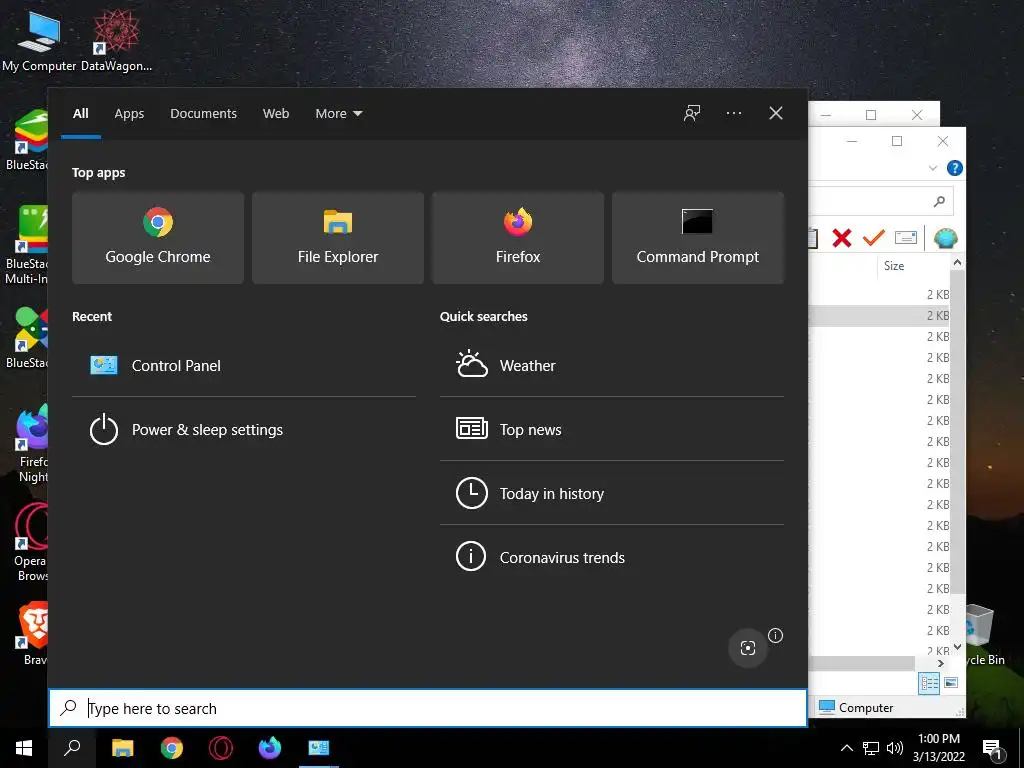Show hidden system tray icons chevron

click(x=846, y=748)
